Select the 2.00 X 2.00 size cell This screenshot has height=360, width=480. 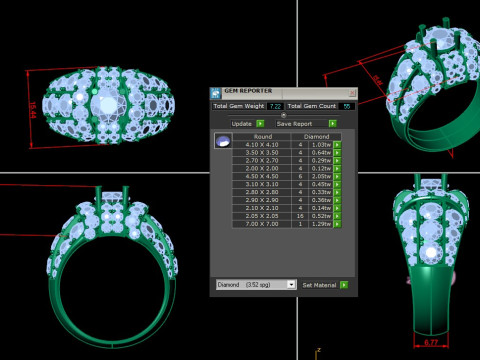pos(262,168)
